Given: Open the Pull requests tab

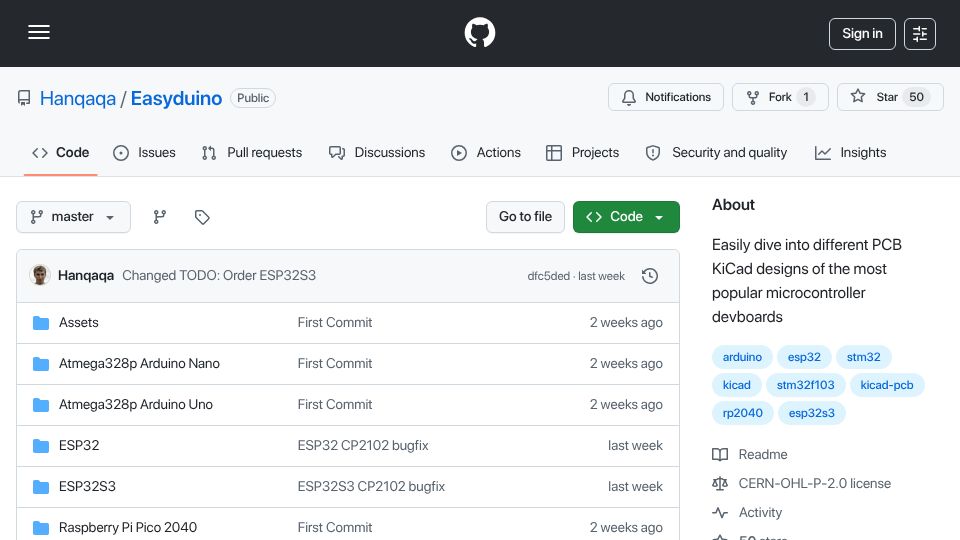Looking at the screenshot, I should (252, 152).
